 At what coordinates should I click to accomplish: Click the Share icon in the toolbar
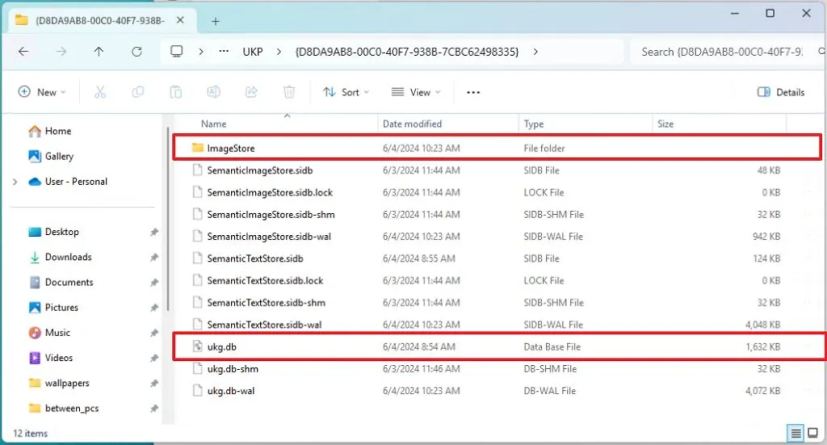coord(251,92)
